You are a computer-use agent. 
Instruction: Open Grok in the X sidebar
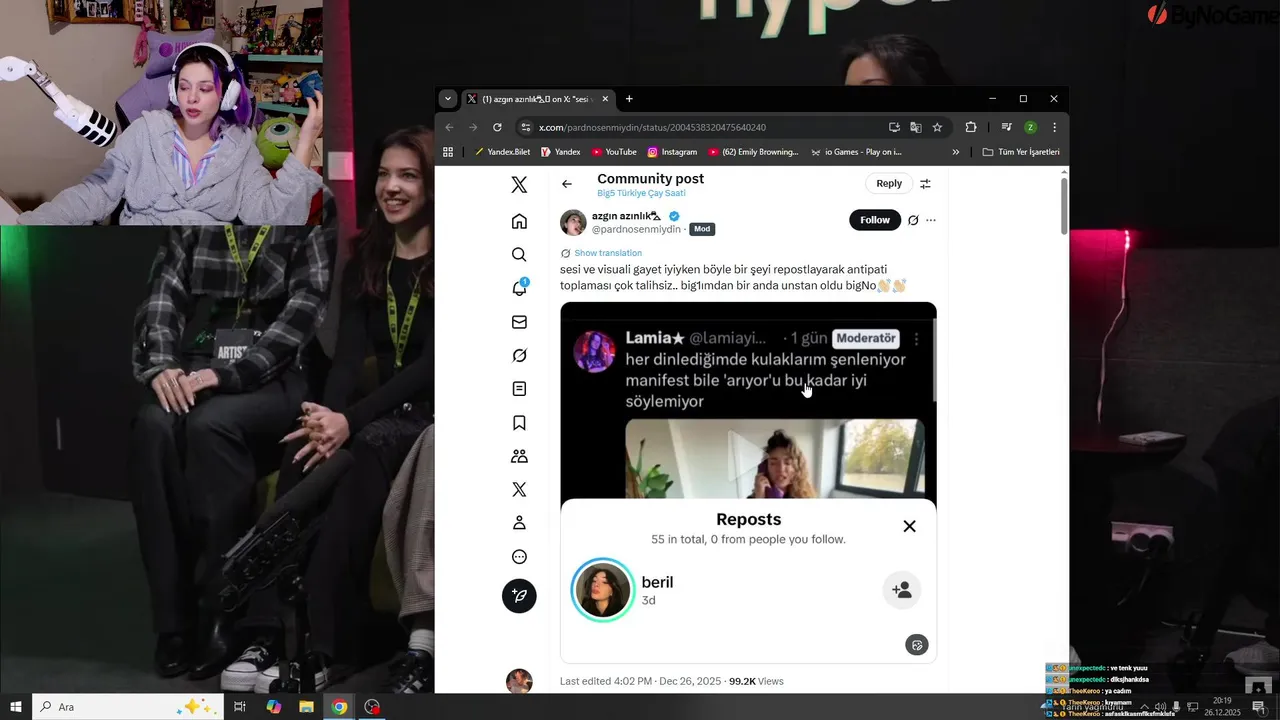pos(519,355)
